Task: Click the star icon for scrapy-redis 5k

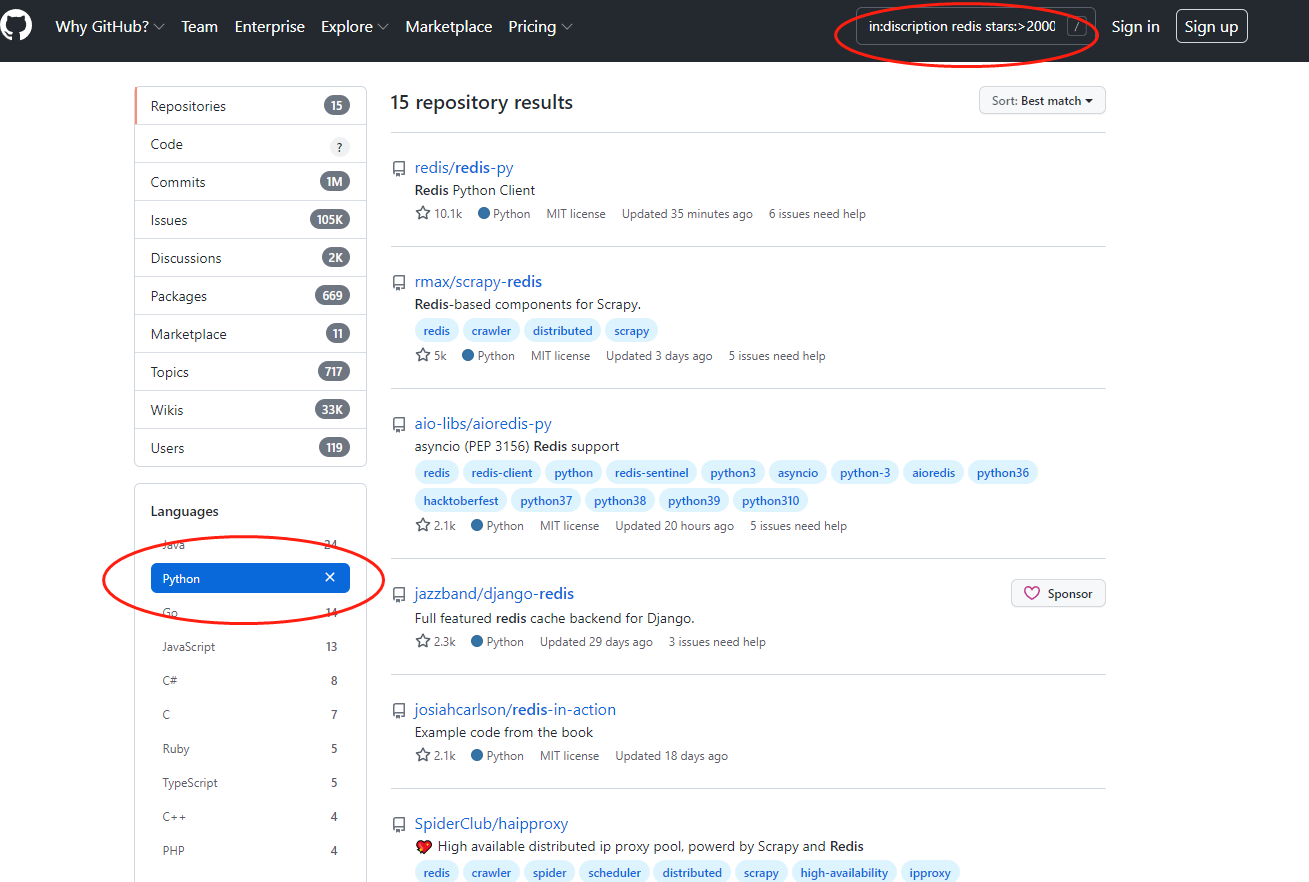Action: pyautogui.click(x=423, y=355)
